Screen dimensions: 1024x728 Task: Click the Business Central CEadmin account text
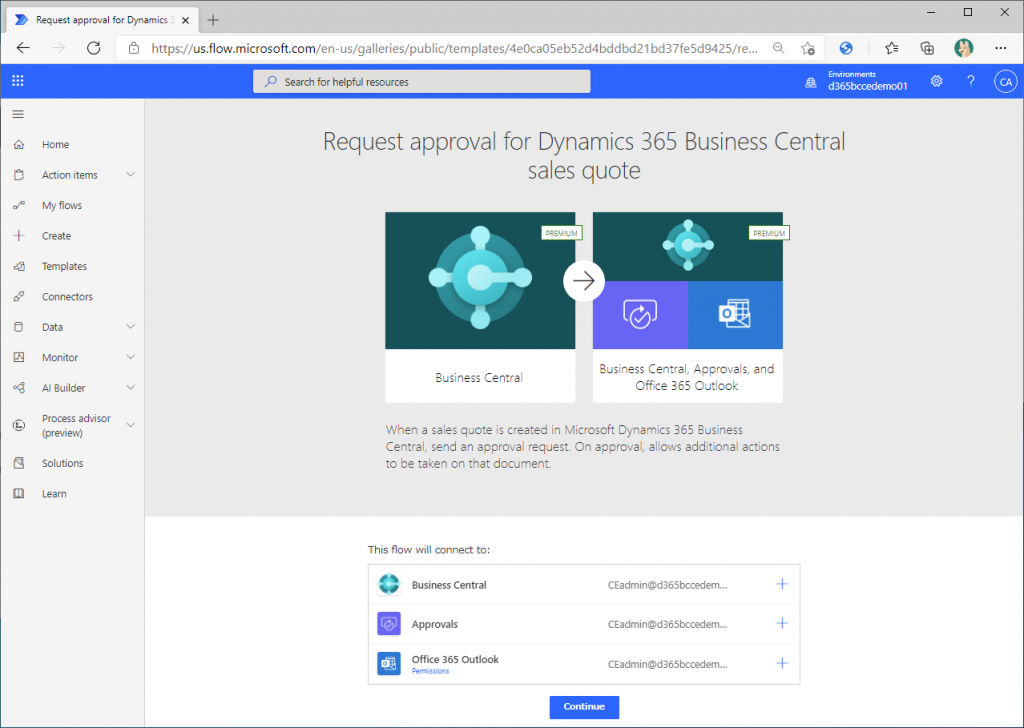[x=667, y=585]
